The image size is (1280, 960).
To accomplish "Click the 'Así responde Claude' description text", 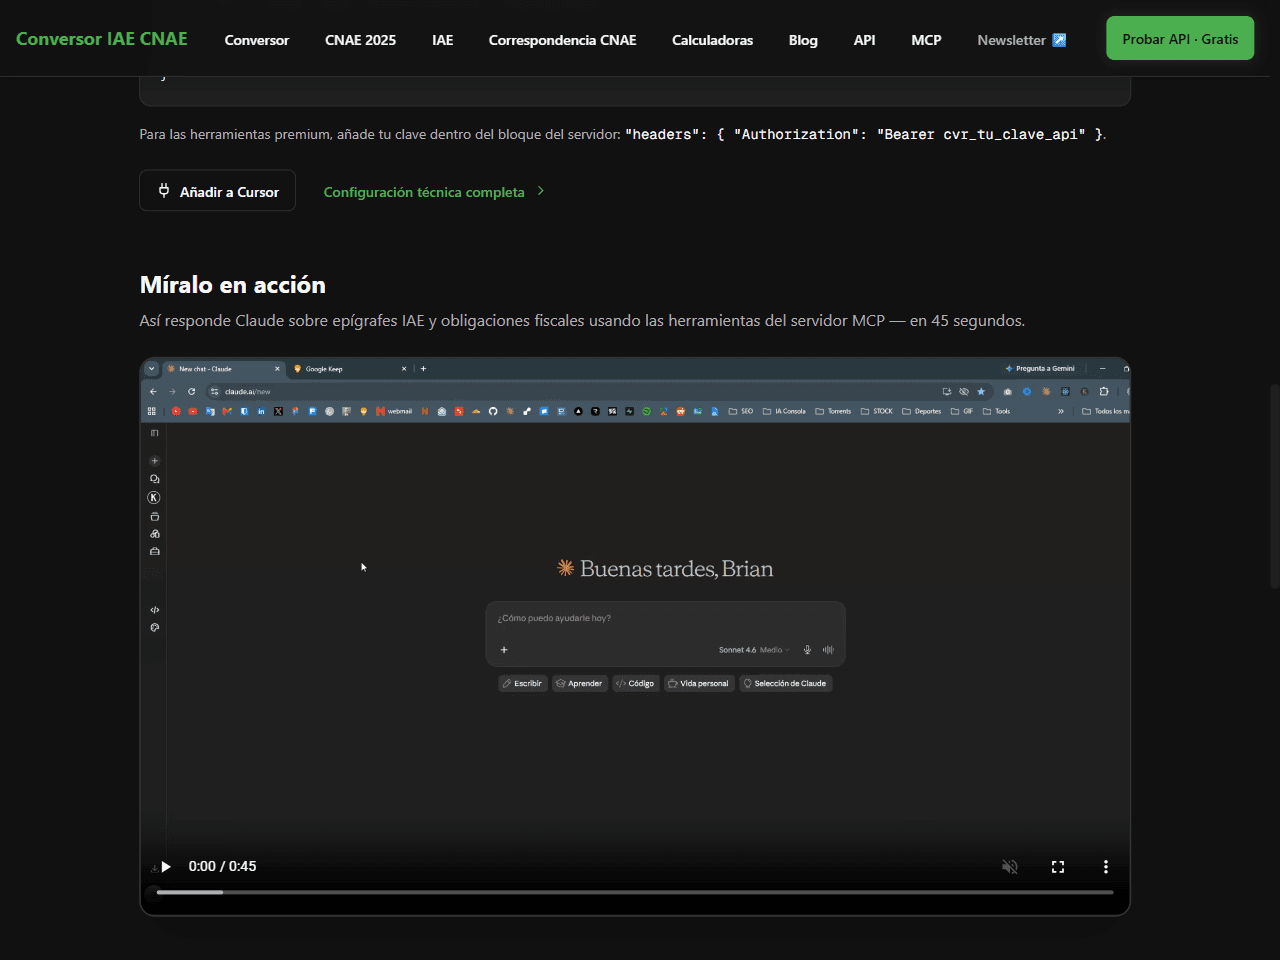I will click(582, 321).
